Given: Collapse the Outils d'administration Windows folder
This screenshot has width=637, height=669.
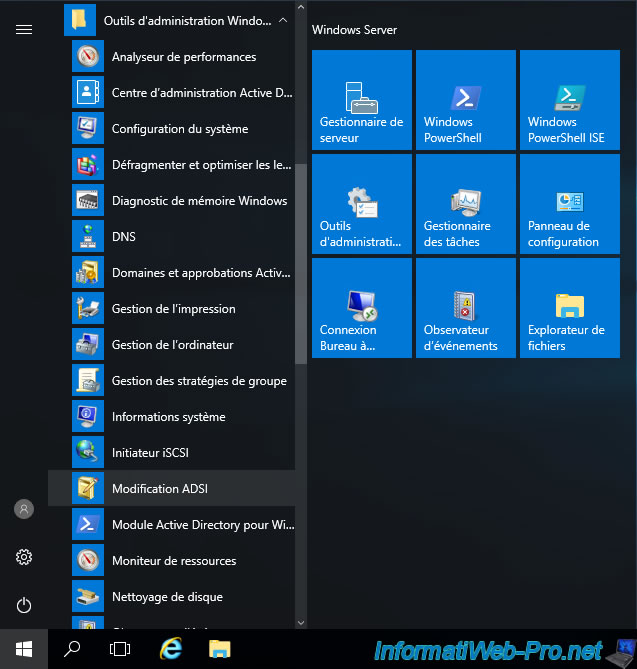Looking at the screenshot, I should (283, 20).
